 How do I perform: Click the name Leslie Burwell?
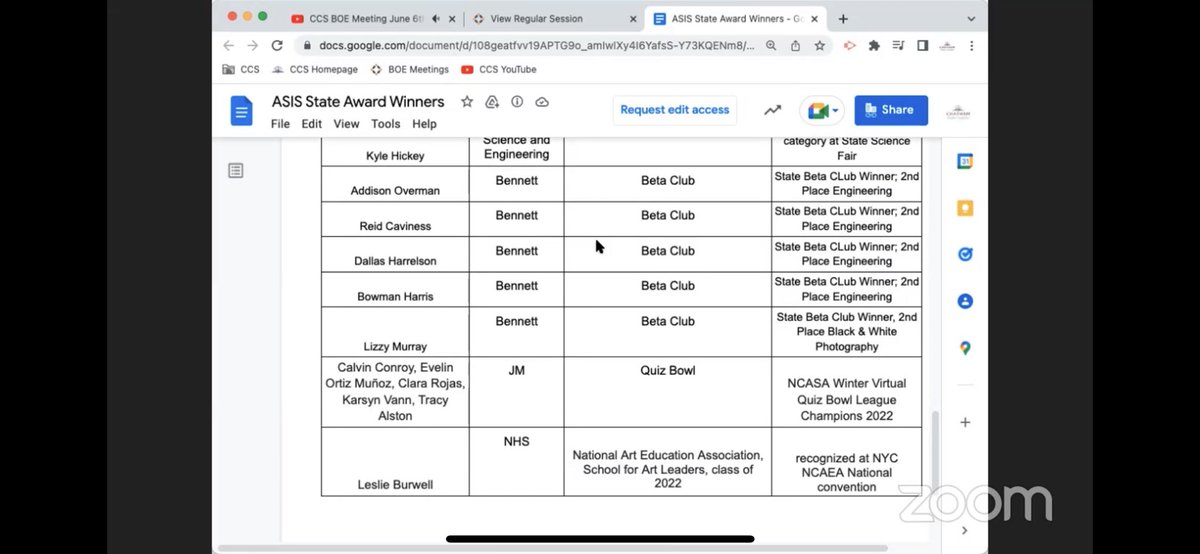395,486
